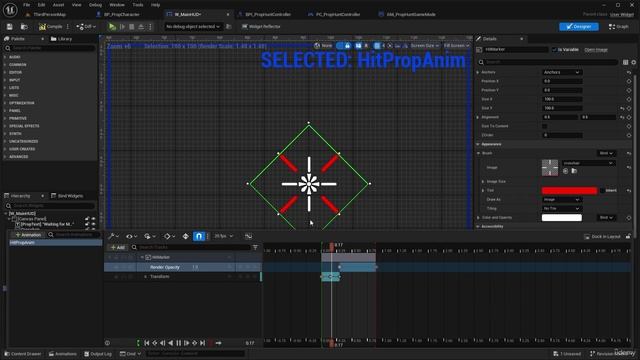640x360 pixels.
Task: Click the Stop simulation icon in toolbar
Action: [x=131, y=27]
